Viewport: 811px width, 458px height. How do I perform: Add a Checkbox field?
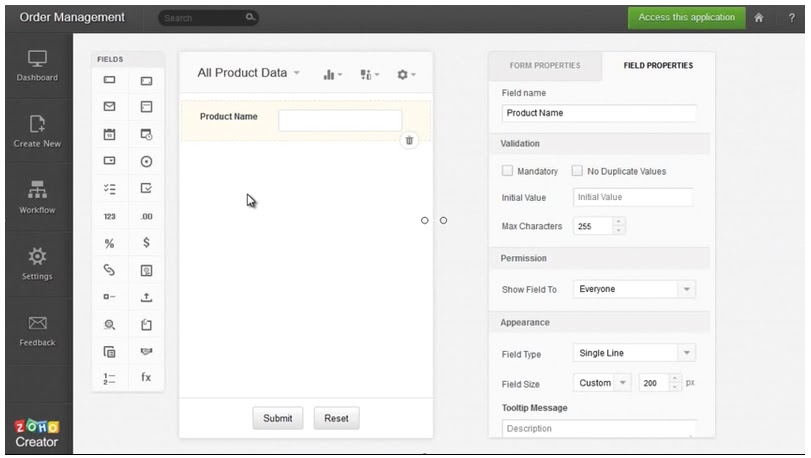[x=146, y=188]
